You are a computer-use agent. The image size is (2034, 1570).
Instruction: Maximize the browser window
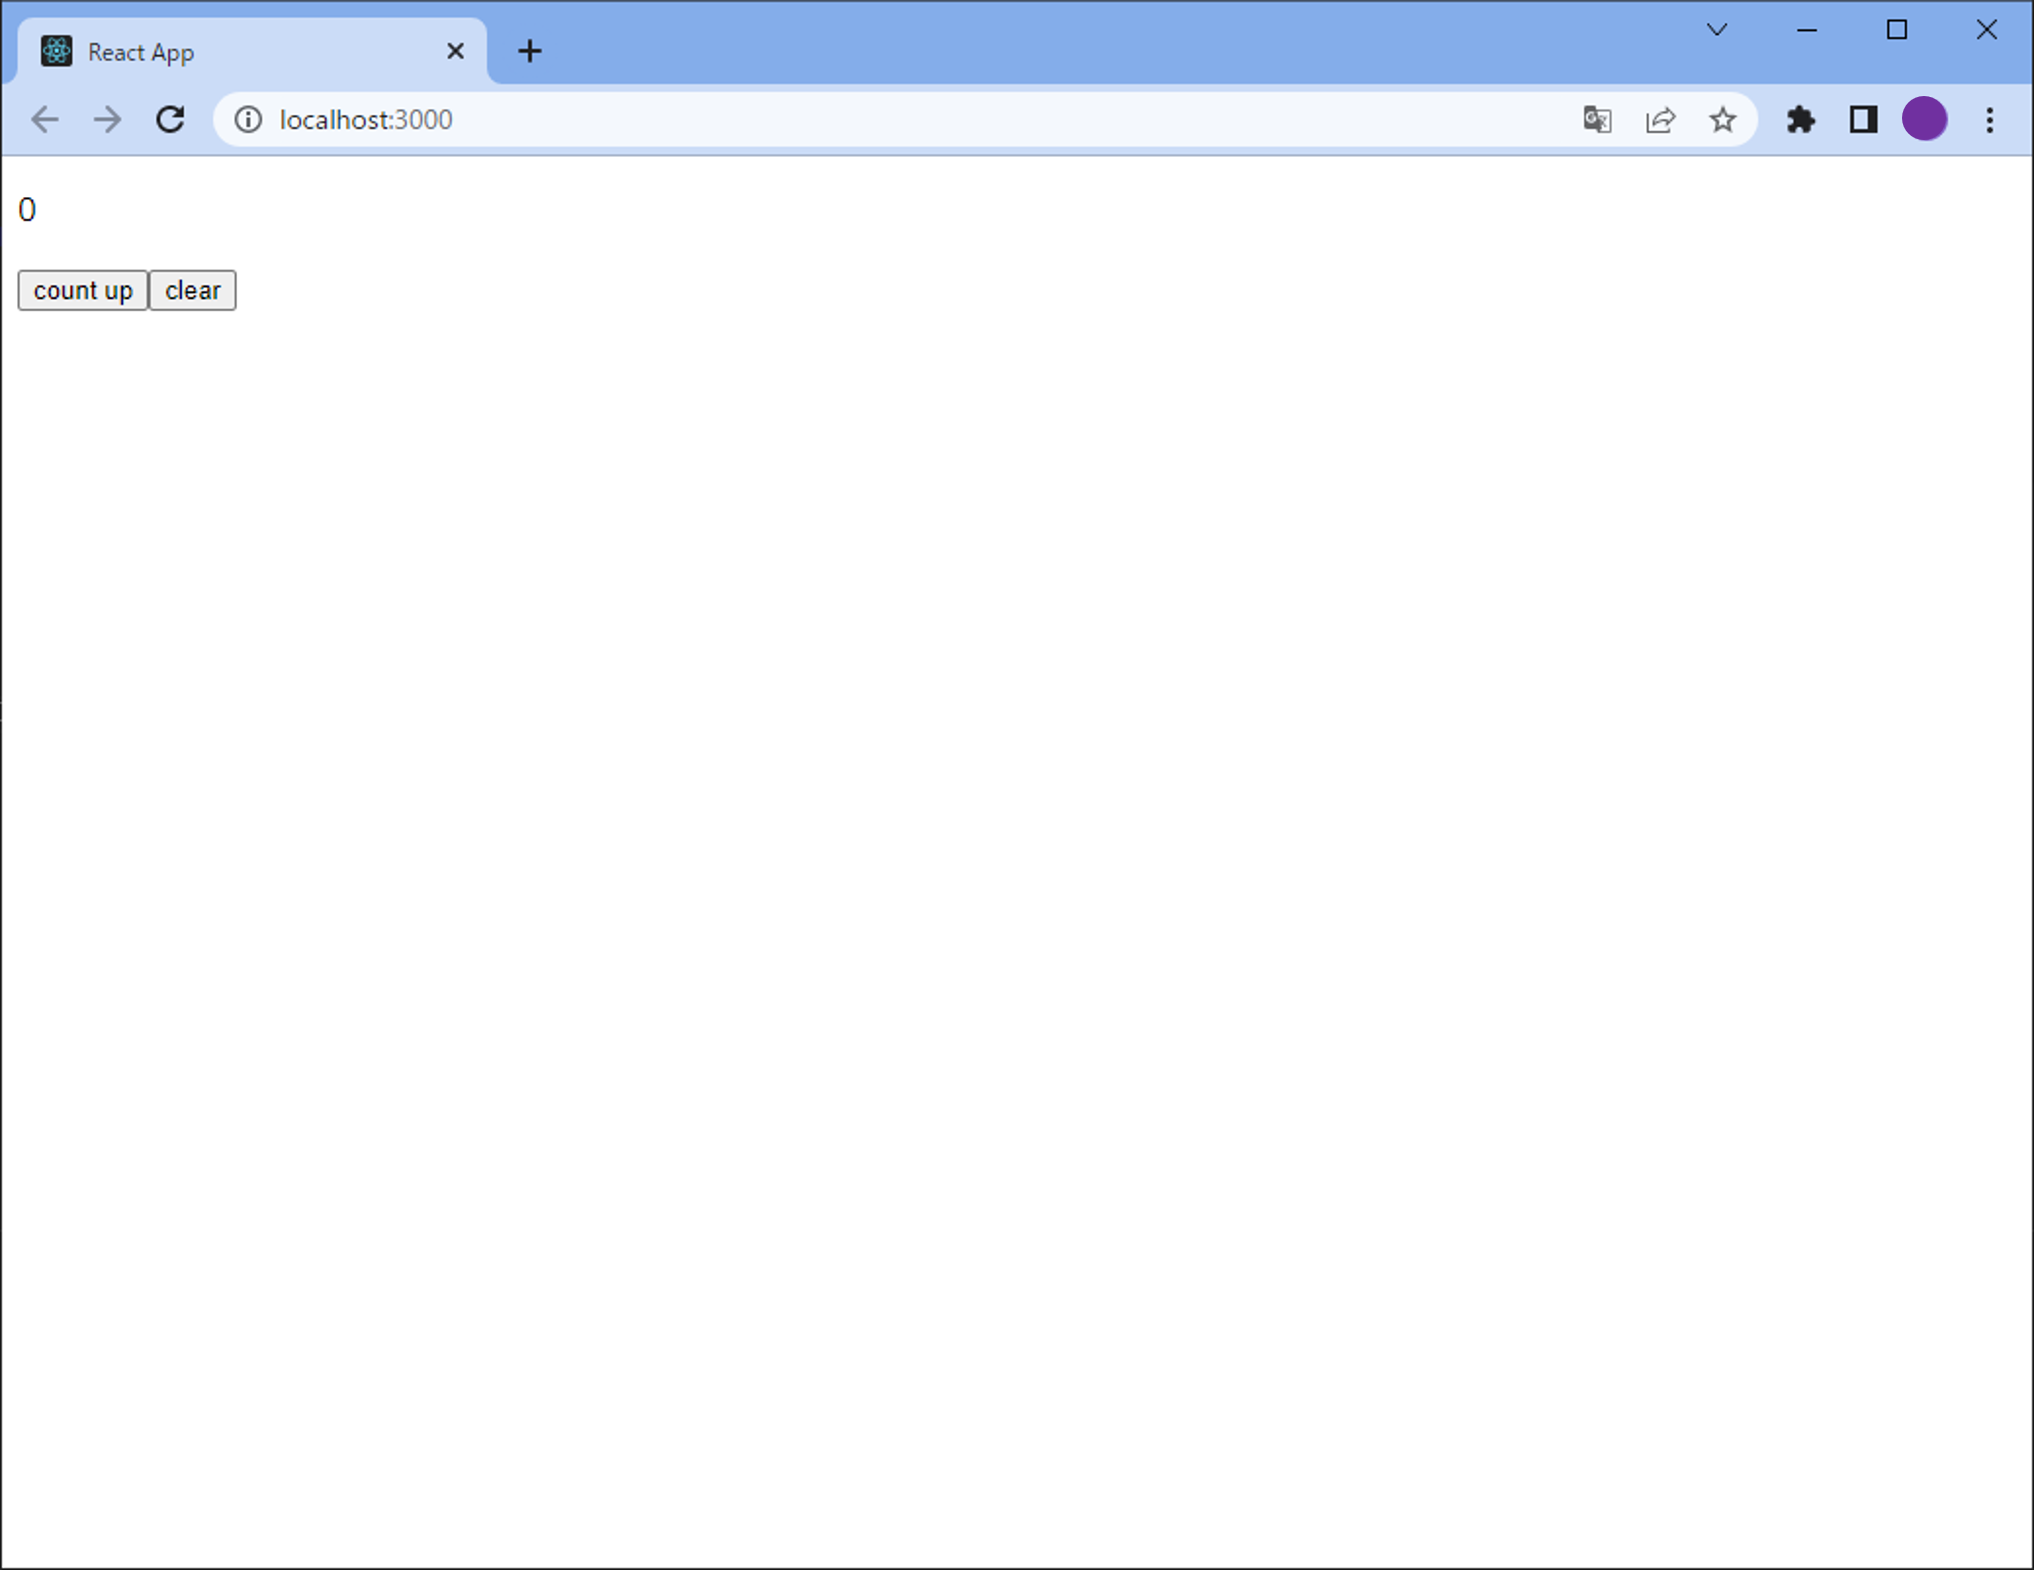point(1897,30)
